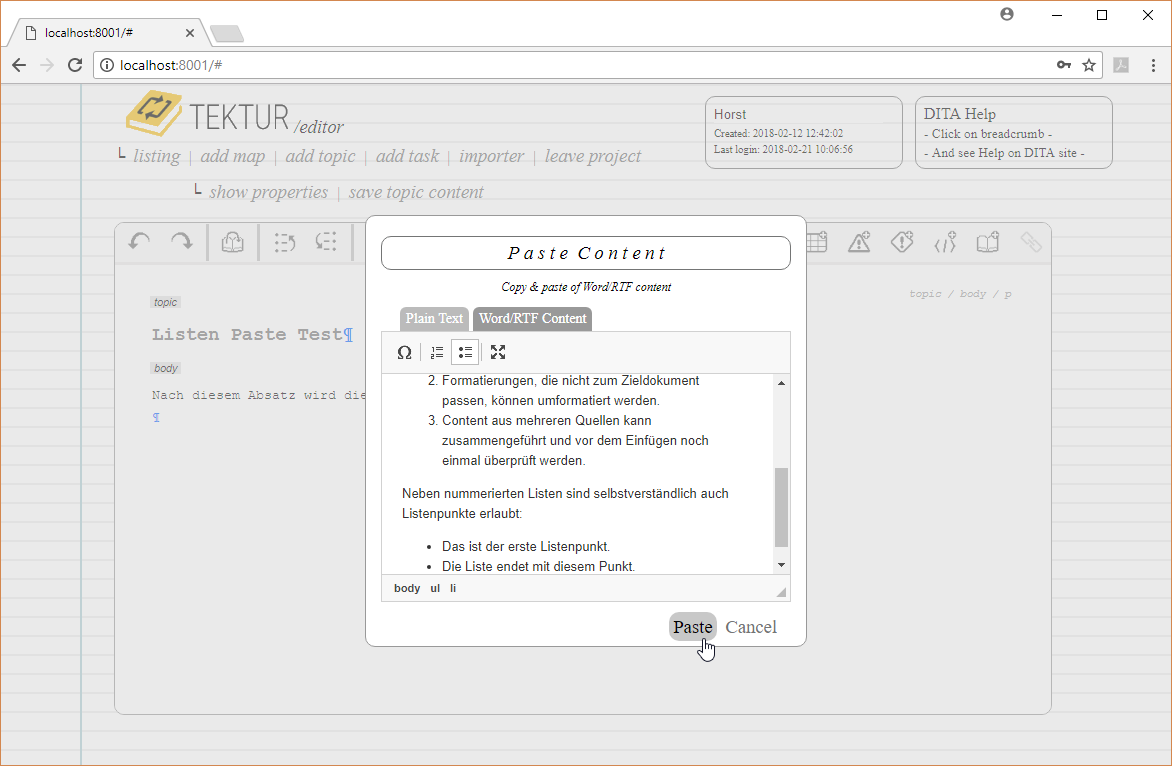1172x766 pixels.
Task: Undo last action in editor toolbar
Action: (140, 242)
